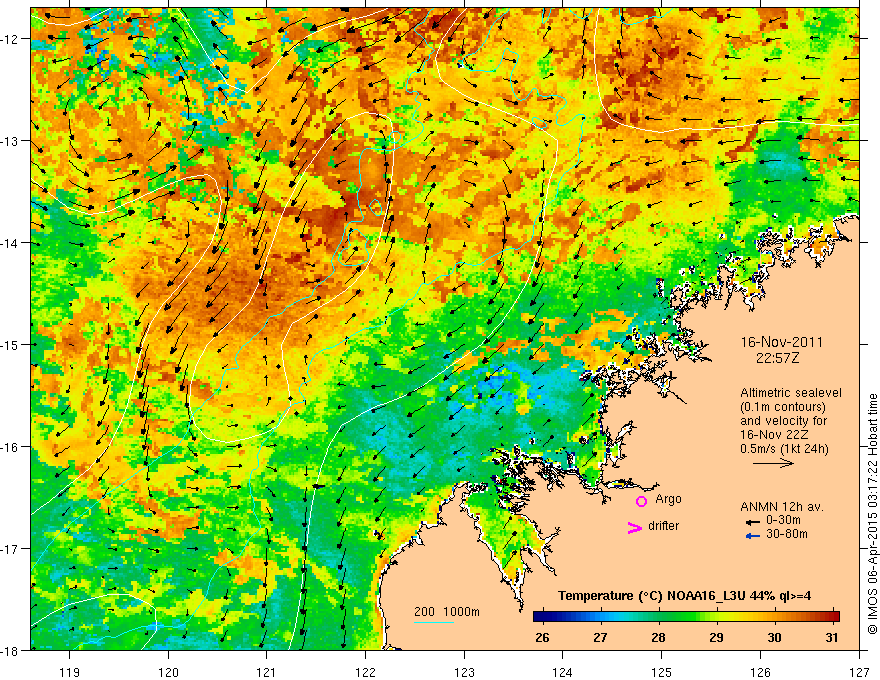This screenshot has height=680, width=880.
Task: Click the 122 longitude axis label
Action: pyautogui.click(x=365, y=673)
